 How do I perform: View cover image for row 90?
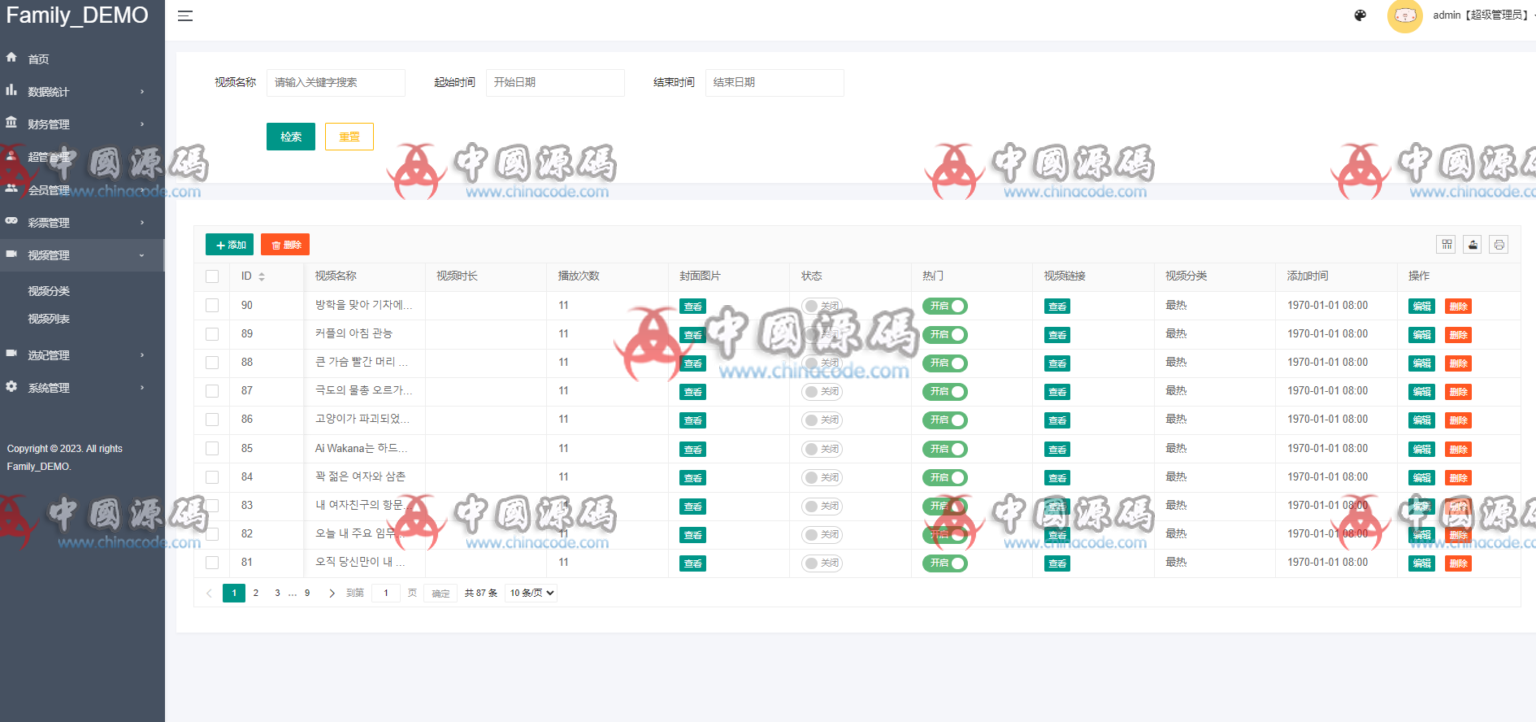click(693, 306)
